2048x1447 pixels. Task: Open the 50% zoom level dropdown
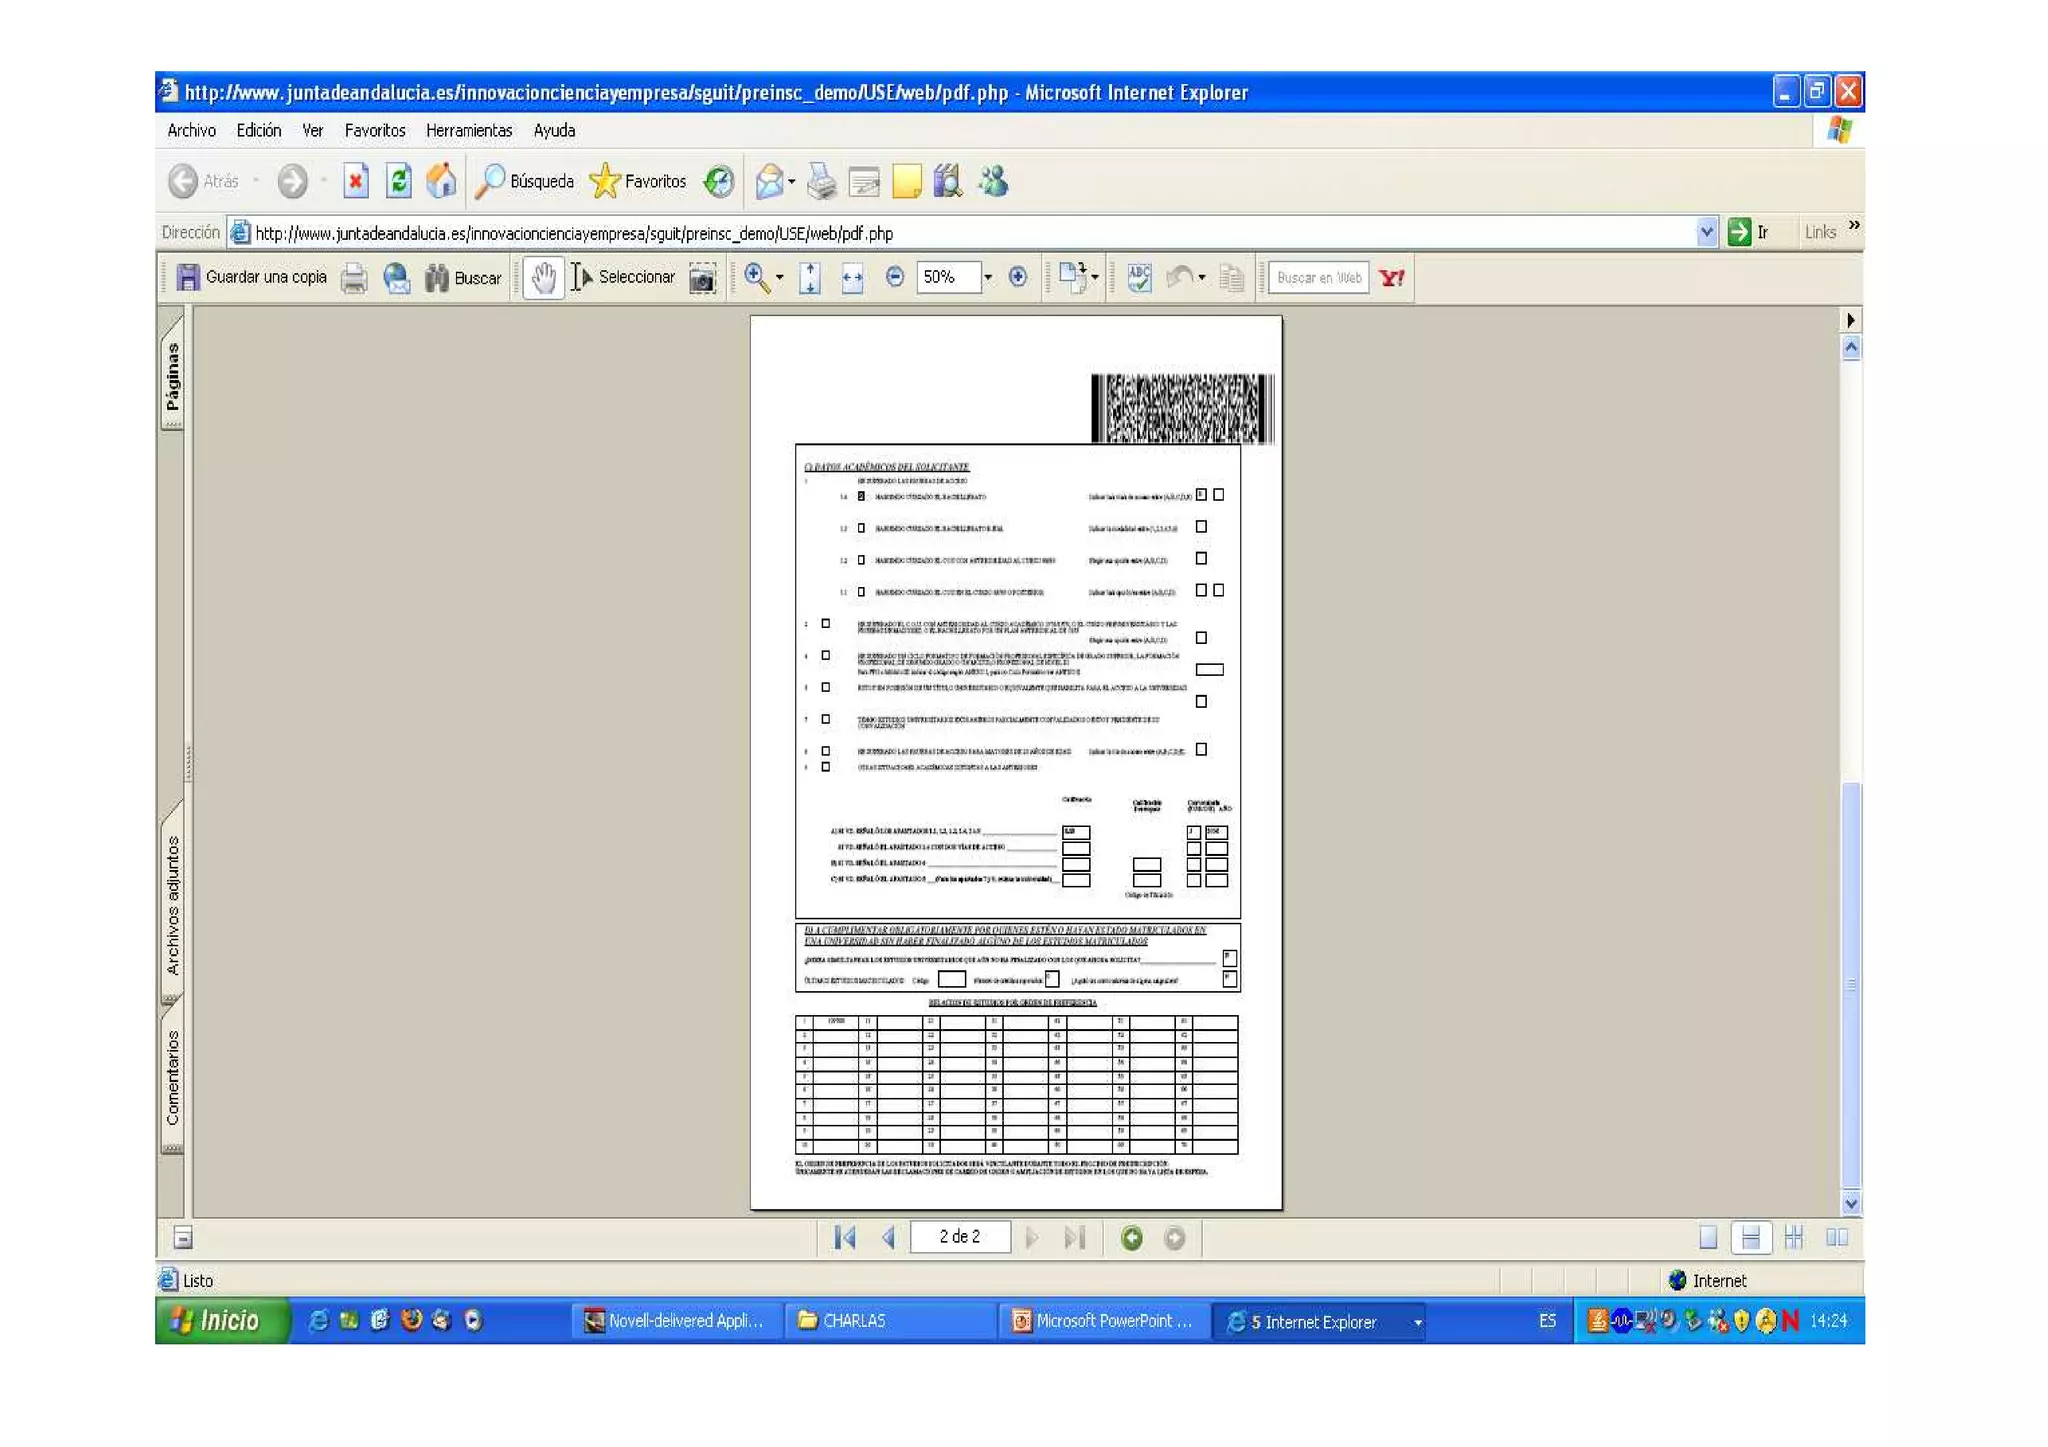[x=988, y=277]
